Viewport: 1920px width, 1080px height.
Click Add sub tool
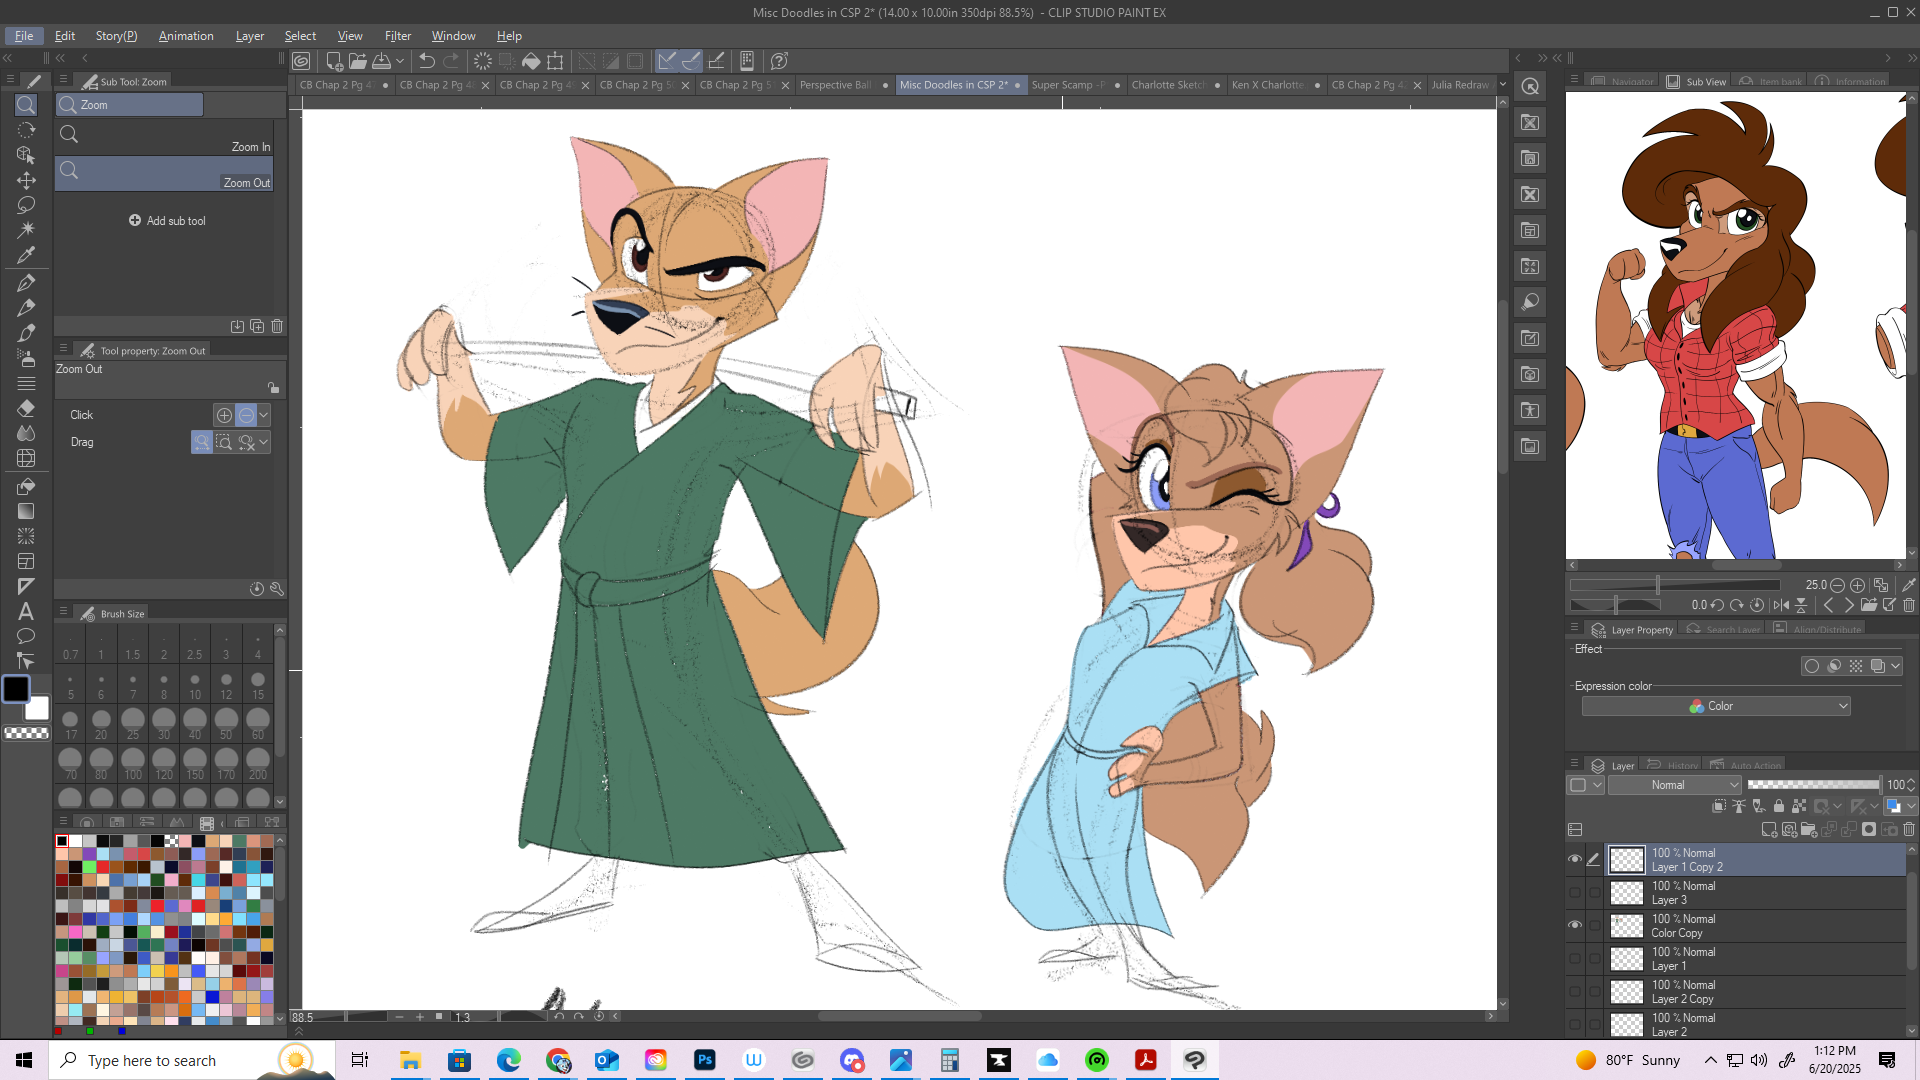pyautogui.click(x=167, y=221)
